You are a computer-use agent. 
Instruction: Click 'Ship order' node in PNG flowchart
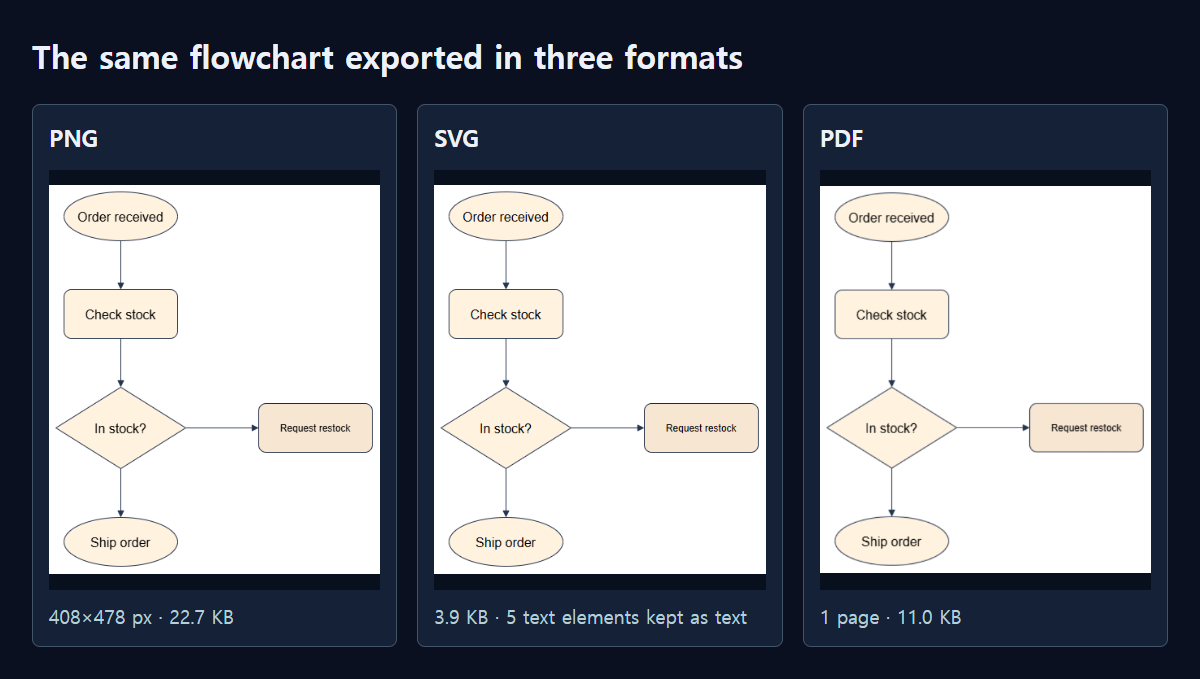coord(120,543)
